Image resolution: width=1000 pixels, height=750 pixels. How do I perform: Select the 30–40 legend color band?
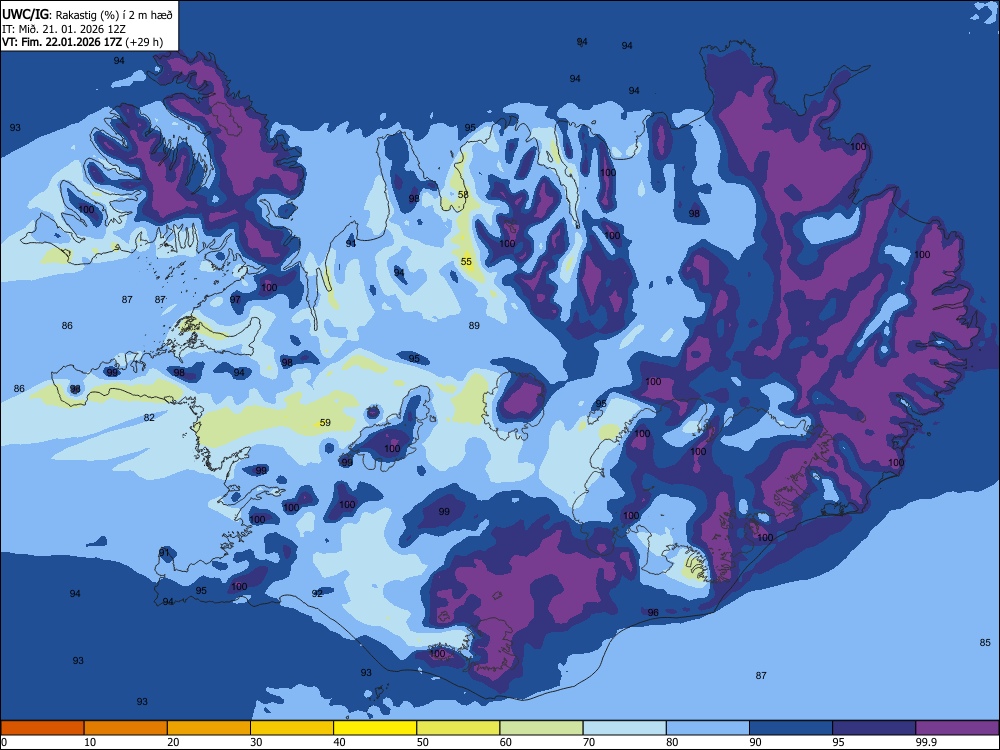(x=292, y=728)
